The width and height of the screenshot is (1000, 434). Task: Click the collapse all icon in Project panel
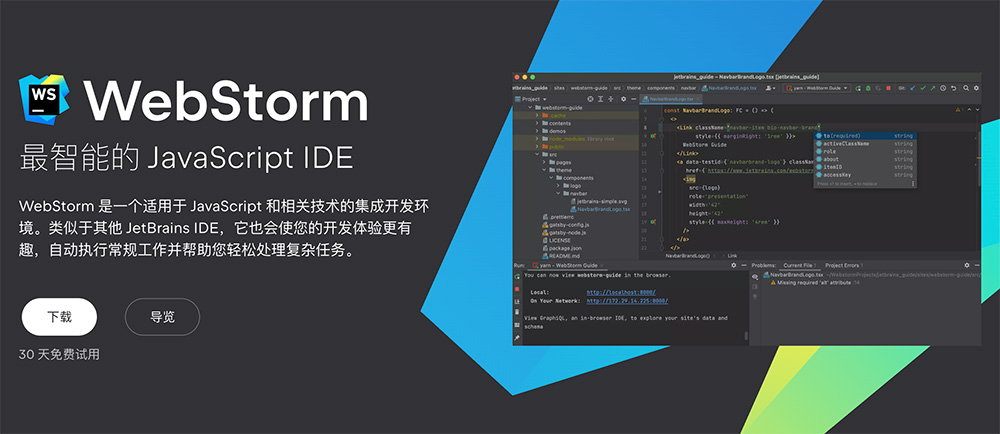click(611, 99)
